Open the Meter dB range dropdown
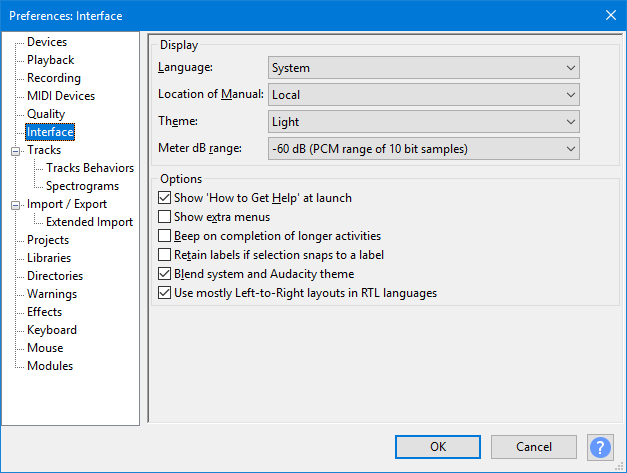 [423, 149]
